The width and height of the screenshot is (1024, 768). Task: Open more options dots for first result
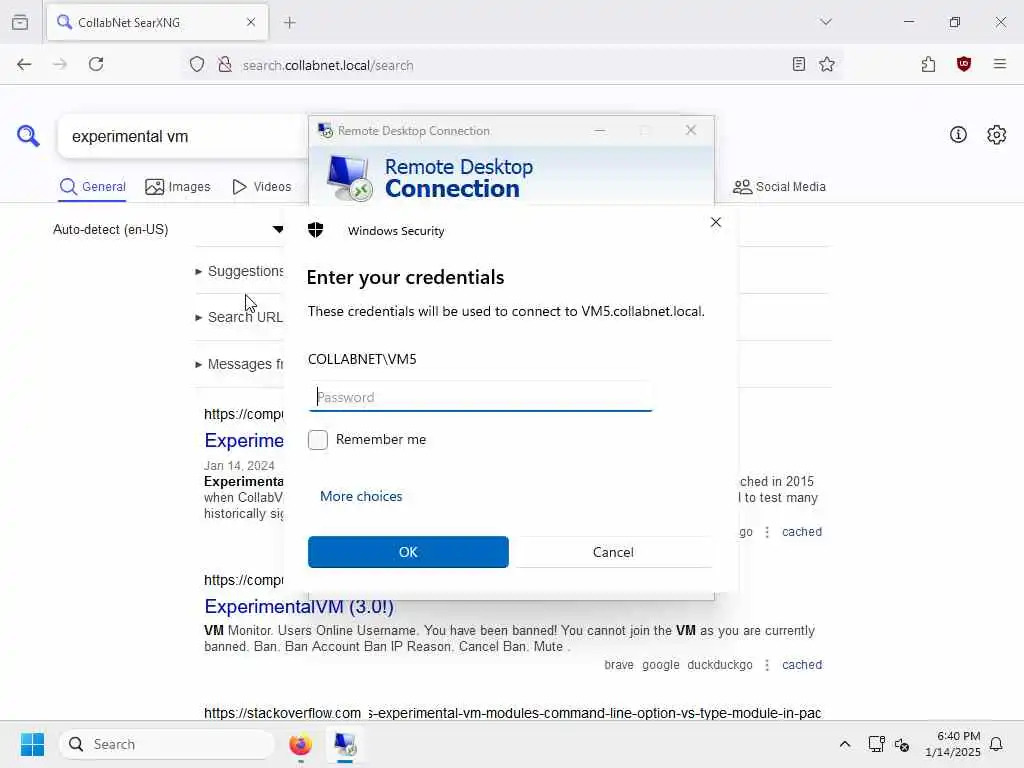pyautogui.click(x=767, y=532)
